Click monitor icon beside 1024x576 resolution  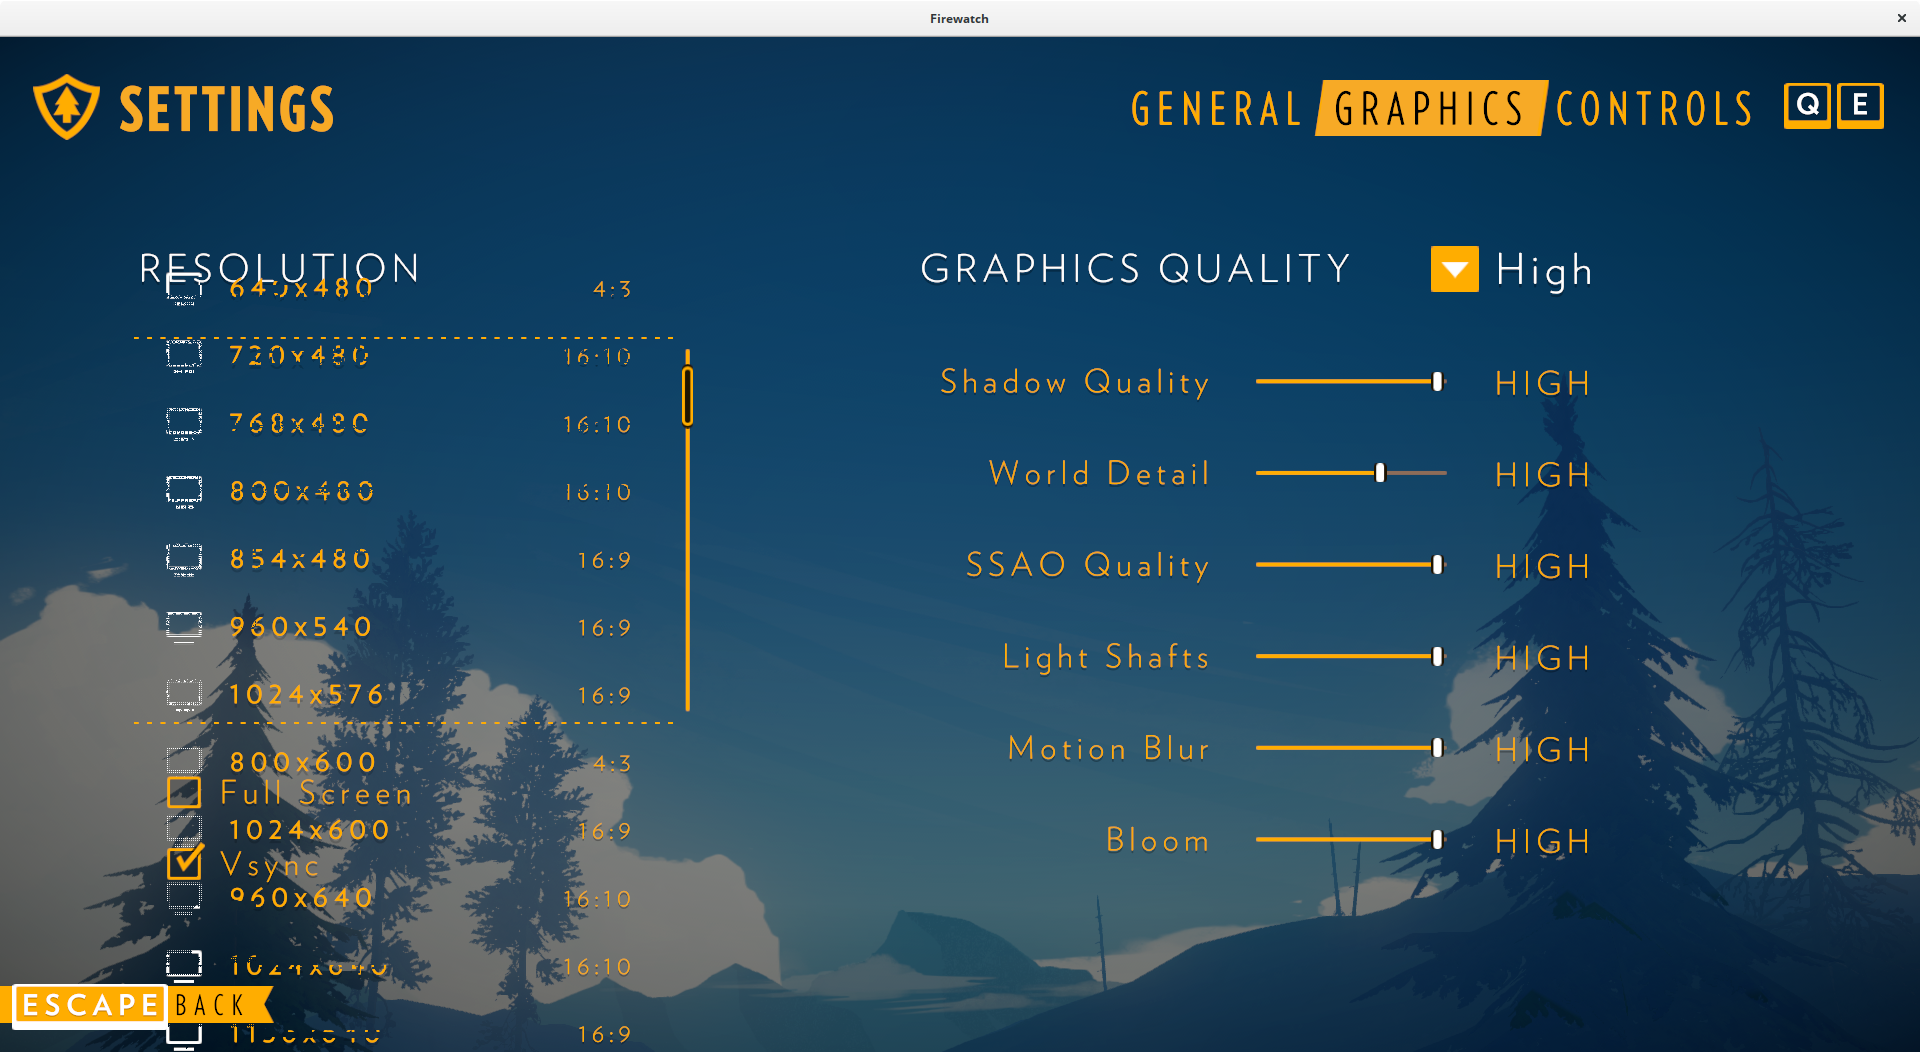pos(184,694)
